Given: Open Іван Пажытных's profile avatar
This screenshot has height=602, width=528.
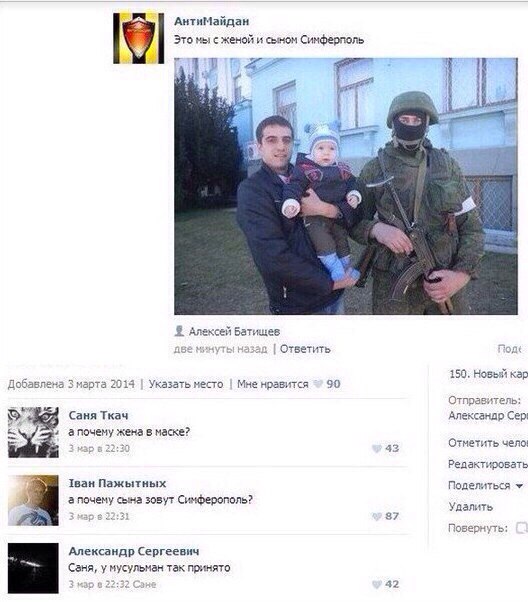Looking at the screenshot, I should [x=33, y=500].
